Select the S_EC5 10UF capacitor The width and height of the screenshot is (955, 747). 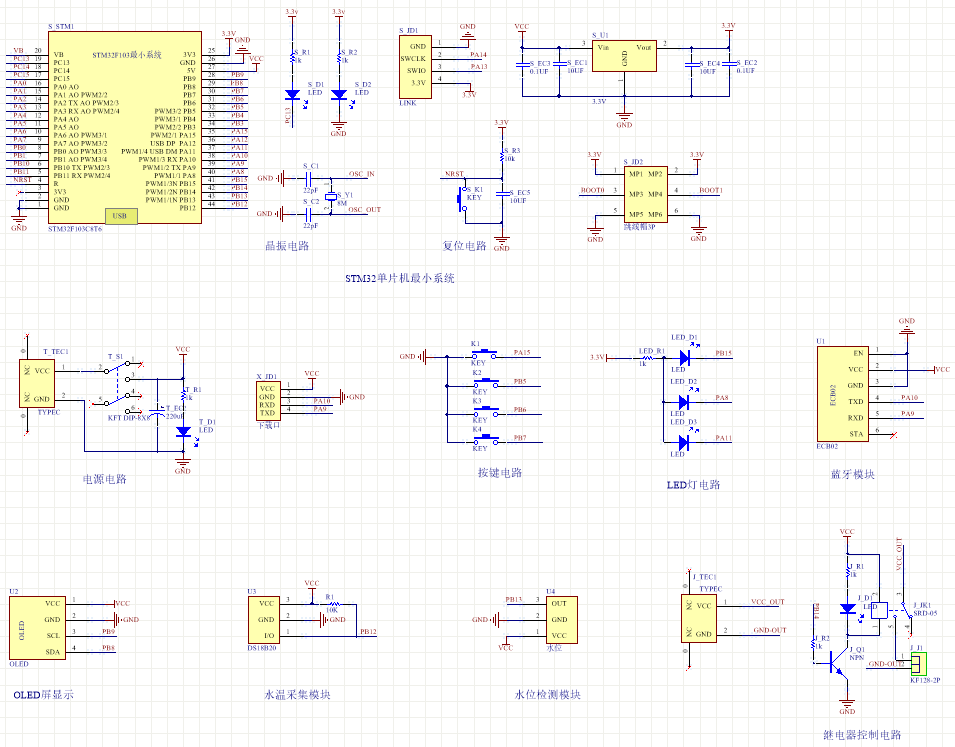click(x=502, y=193)
